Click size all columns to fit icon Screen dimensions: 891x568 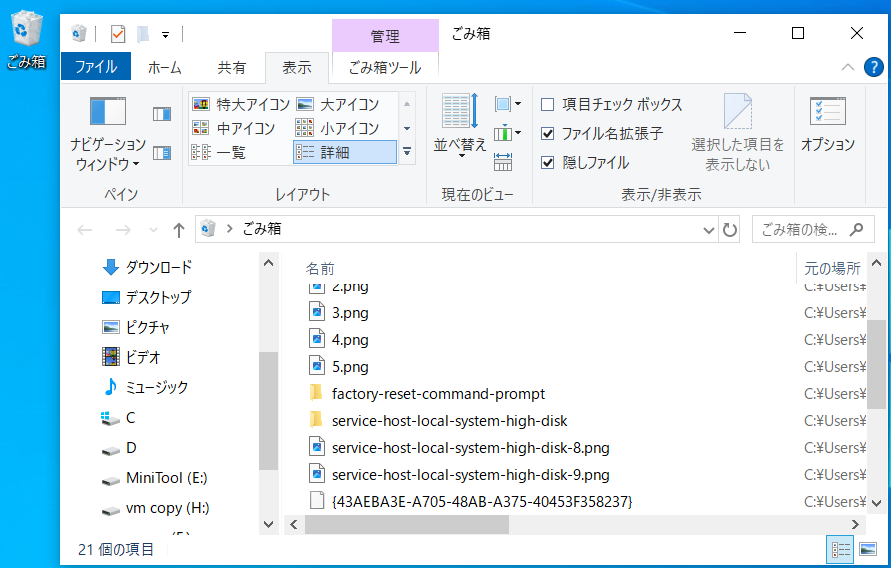(x=503, y=162)
